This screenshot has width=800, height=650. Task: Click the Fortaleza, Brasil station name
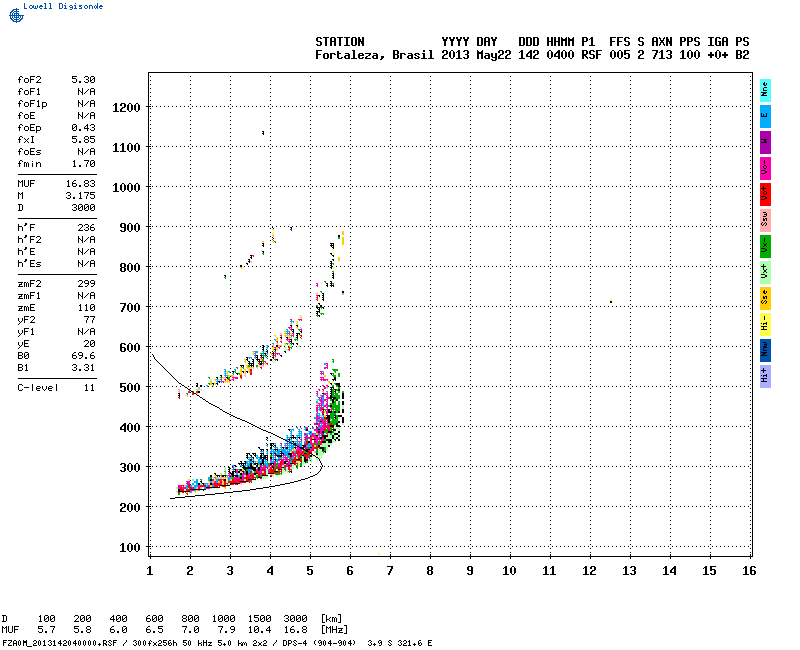375,55
